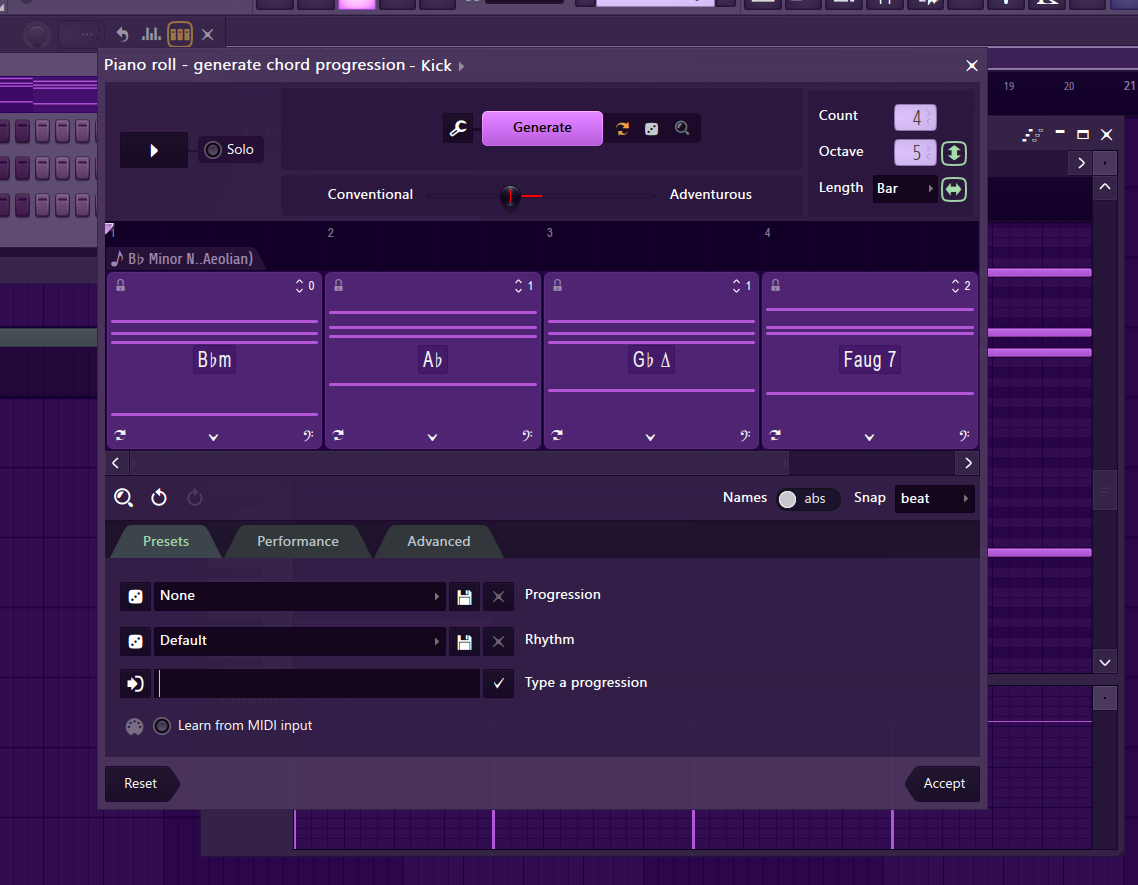Open the Length Bar dropdown
This screenshot has height=885, width=1138.
904,189
